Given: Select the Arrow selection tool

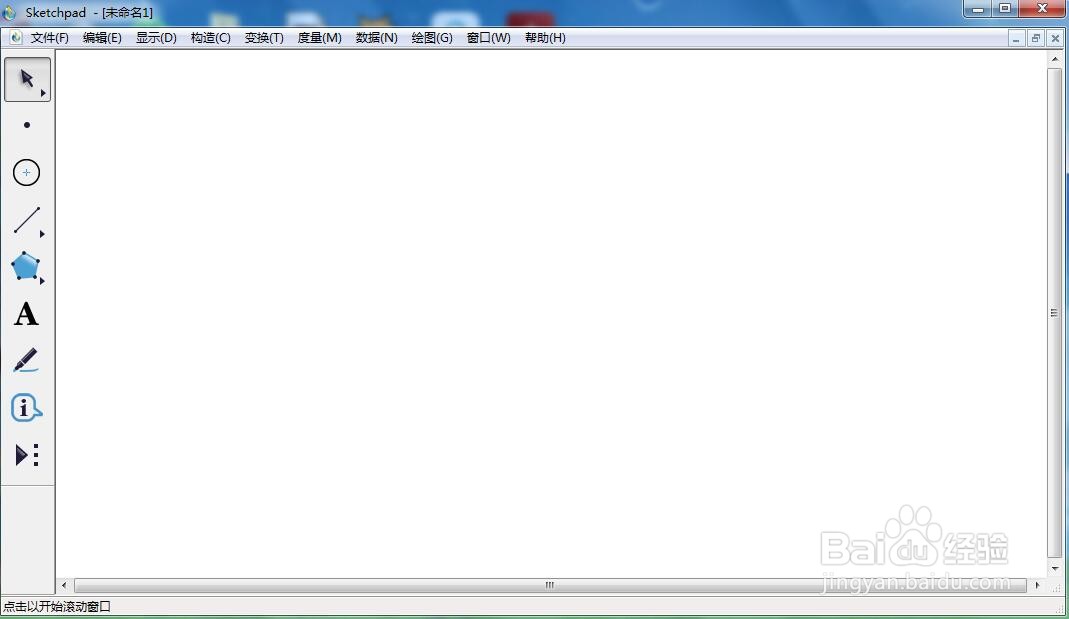Looking at the screenshot, I should click(x=27, y=79).
